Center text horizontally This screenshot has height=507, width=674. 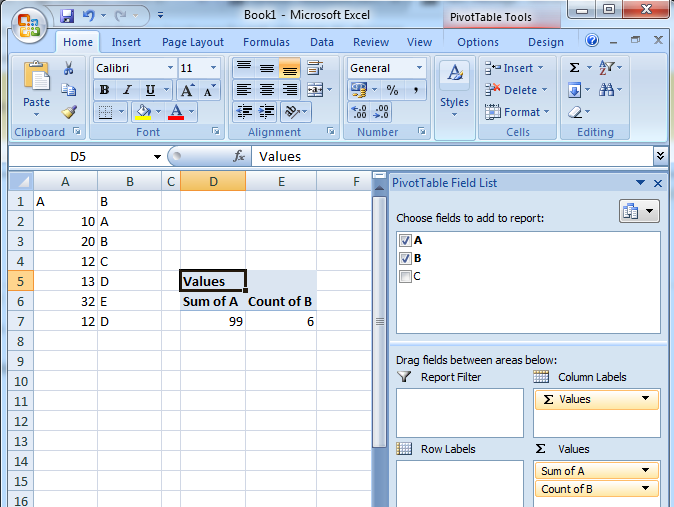267,90
